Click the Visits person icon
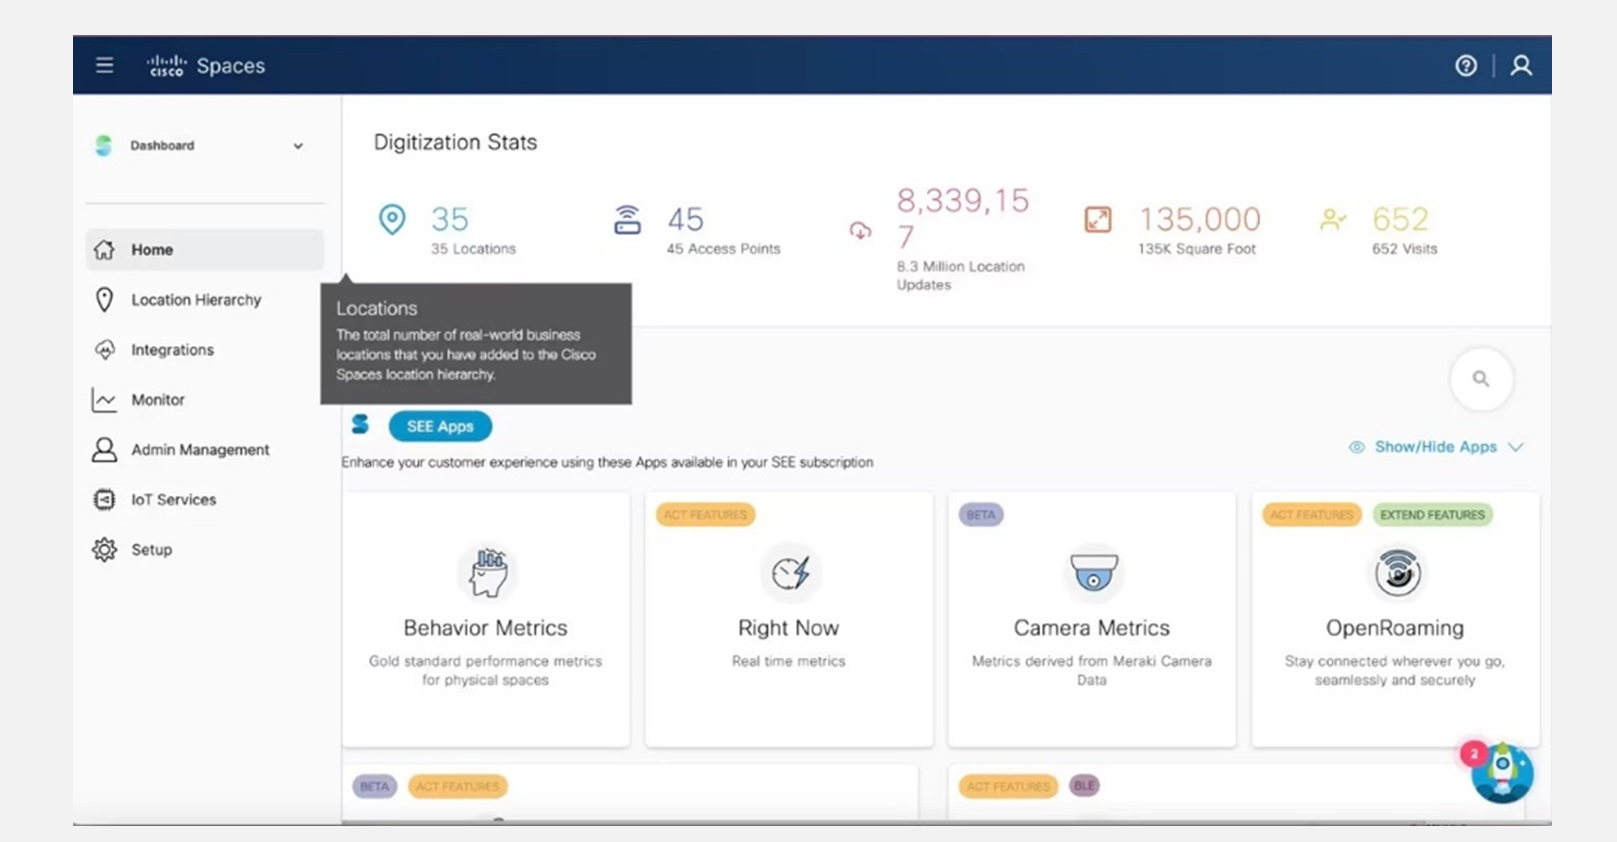Viewport: 1617px width, 842px height. point(1333,219)
